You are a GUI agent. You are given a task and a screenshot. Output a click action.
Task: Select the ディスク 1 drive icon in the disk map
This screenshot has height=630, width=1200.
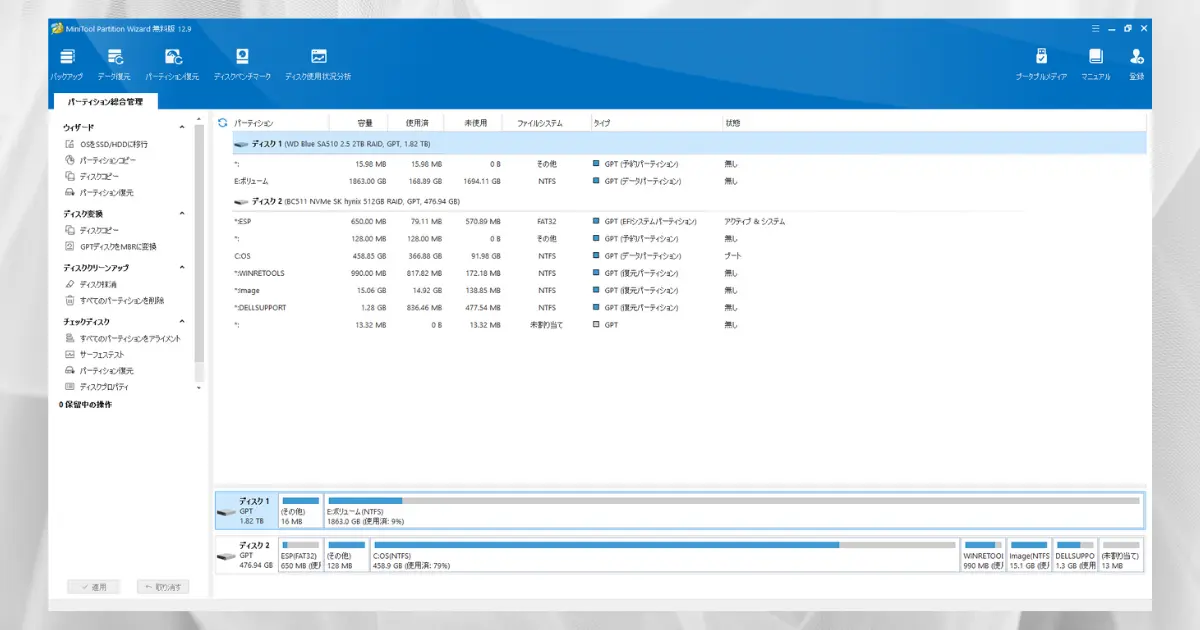point(227,512)
